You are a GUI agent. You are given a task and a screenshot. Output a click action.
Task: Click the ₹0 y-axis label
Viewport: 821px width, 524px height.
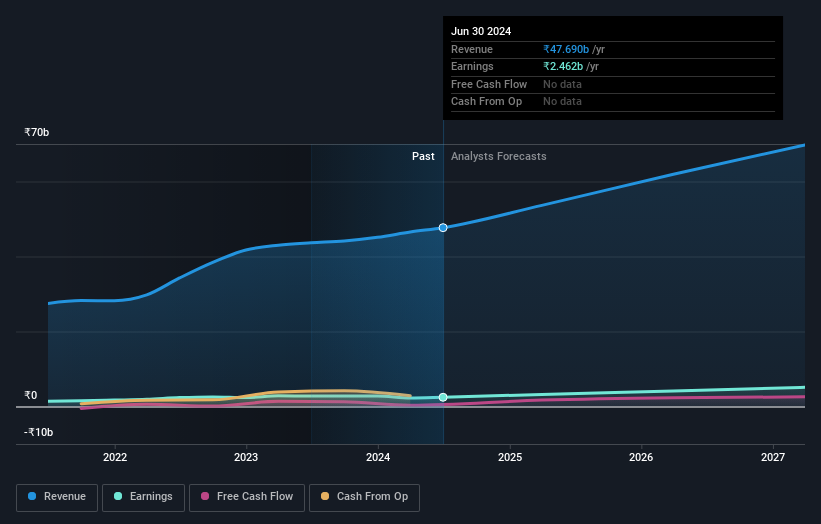(31, 395)
